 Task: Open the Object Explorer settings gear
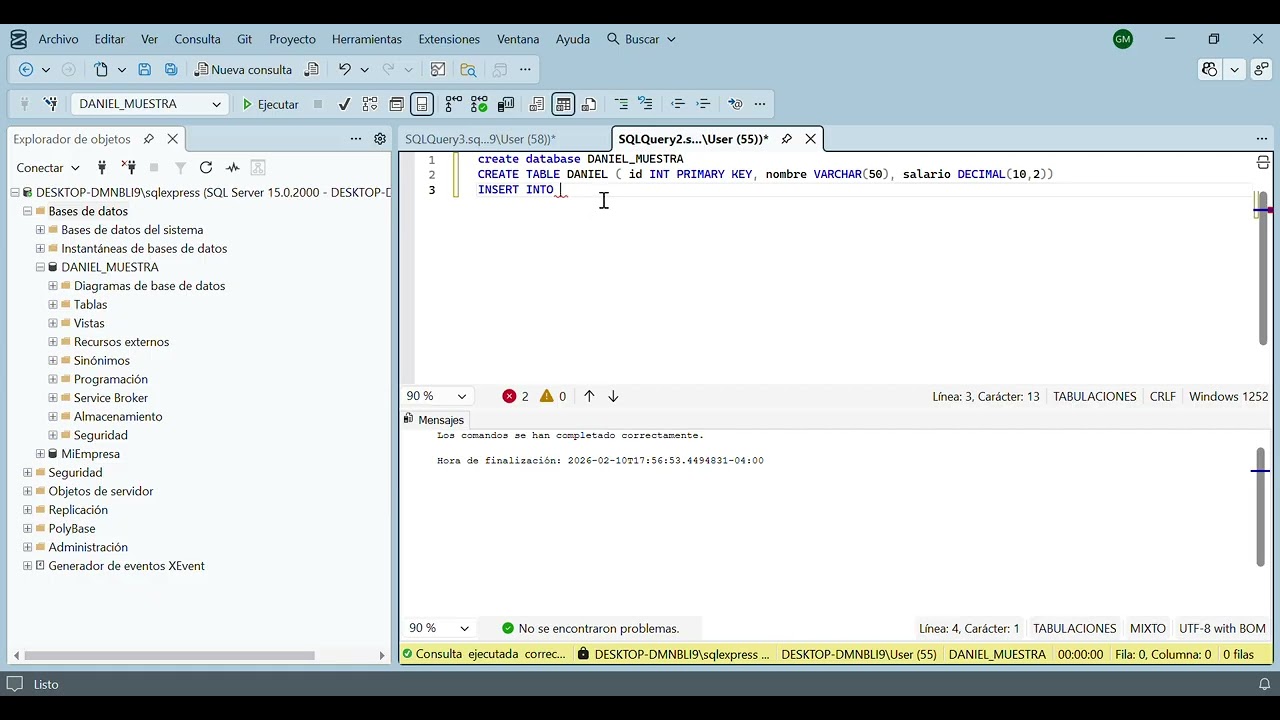coord(380,139)
